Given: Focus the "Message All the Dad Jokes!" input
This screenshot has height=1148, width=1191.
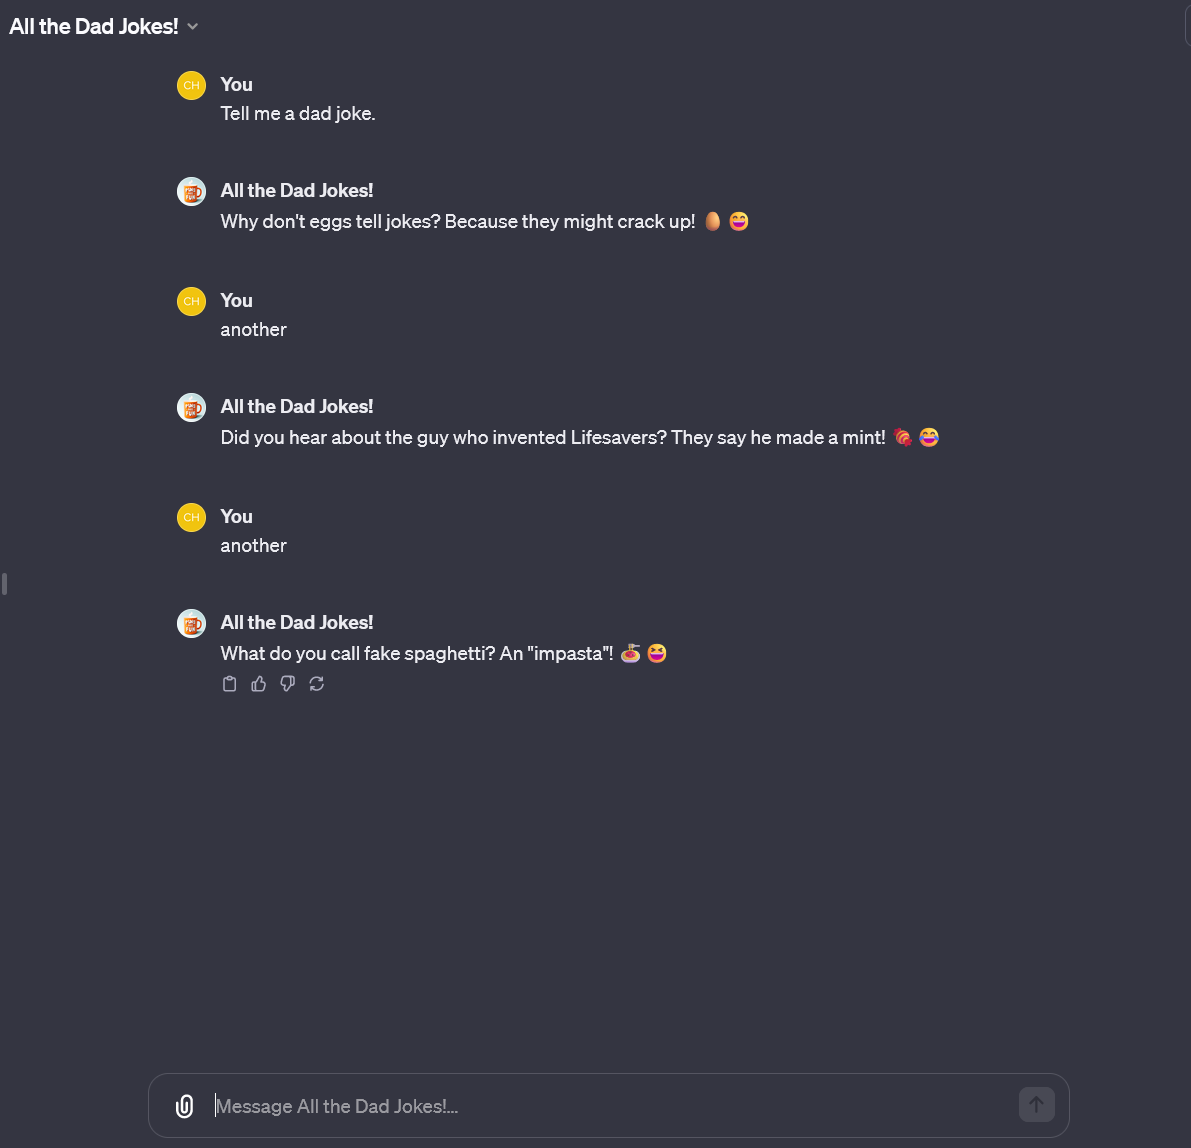Looking at the screenshot, I should (610, 1106).
